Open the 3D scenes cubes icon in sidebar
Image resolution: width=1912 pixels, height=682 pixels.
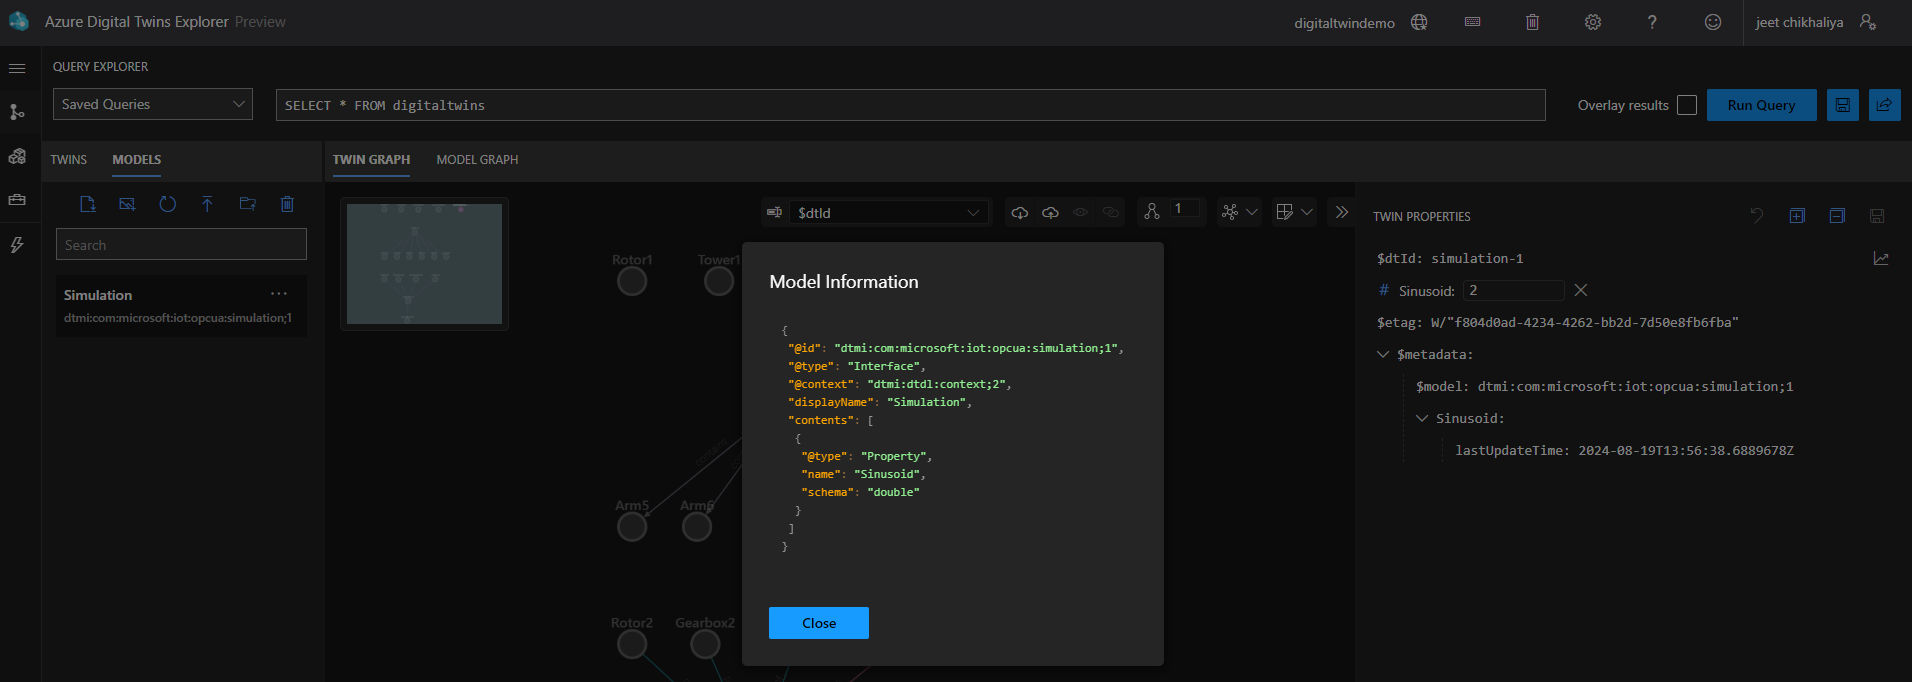17,156
